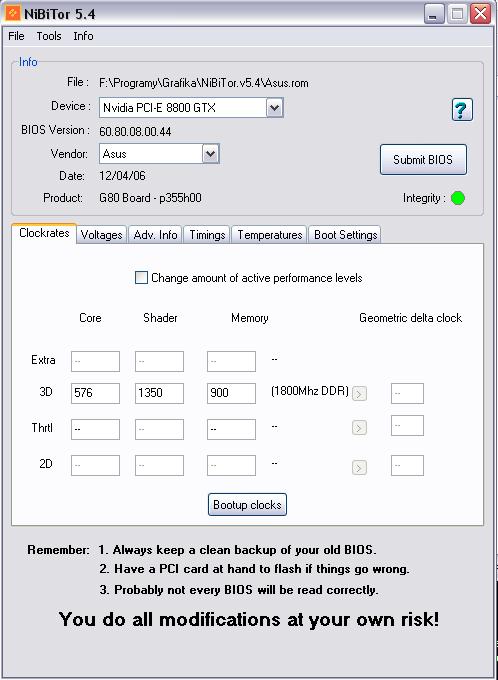Switch to the Voltages tab
The width and height of the screenshot is (498, 680).
point(102,235)
